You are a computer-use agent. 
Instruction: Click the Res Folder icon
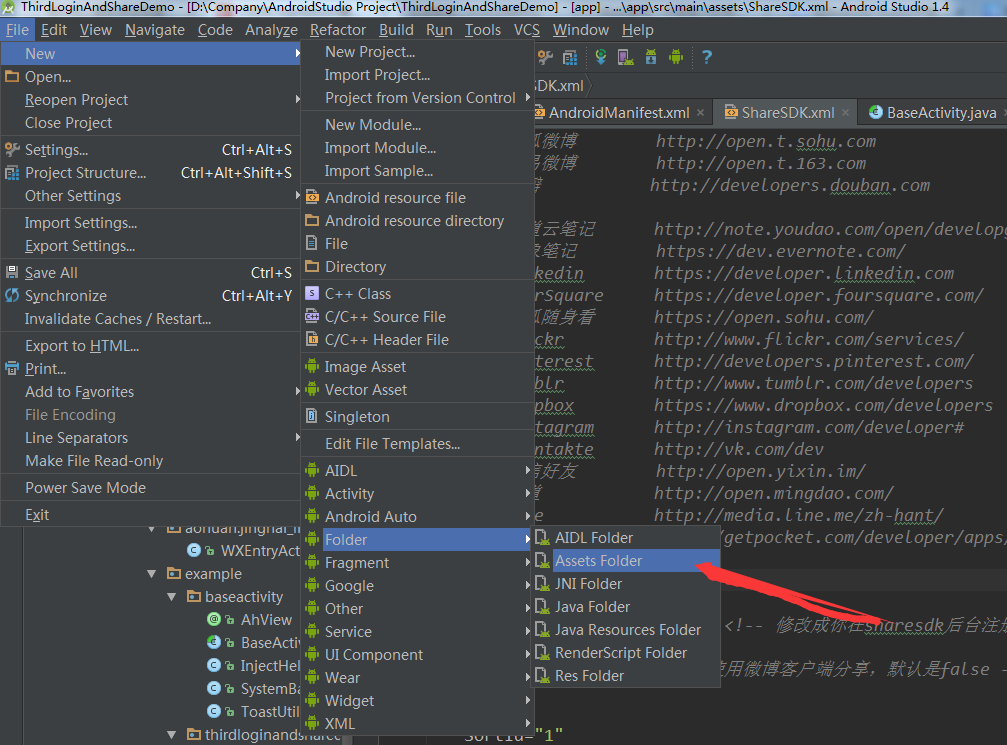click(x=543, y=676)
